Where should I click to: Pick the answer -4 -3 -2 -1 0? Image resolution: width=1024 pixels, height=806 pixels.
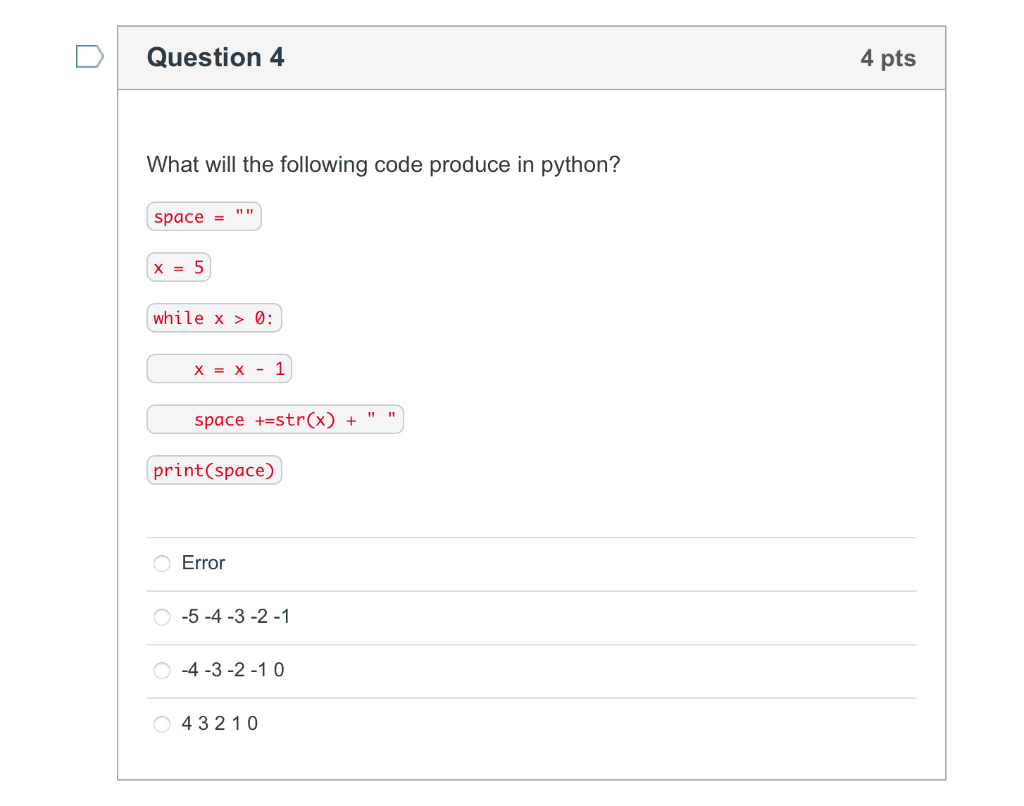pos(162,670)
